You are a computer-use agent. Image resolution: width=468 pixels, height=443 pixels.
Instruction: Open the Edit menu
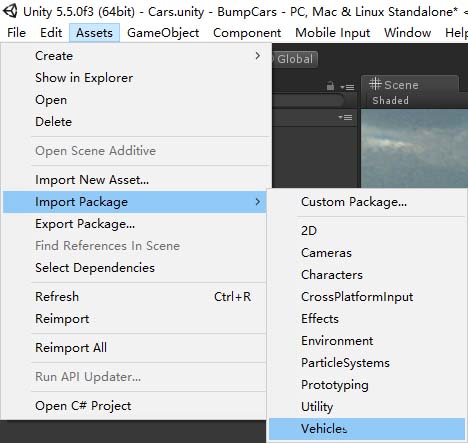[x=51, y=33]
